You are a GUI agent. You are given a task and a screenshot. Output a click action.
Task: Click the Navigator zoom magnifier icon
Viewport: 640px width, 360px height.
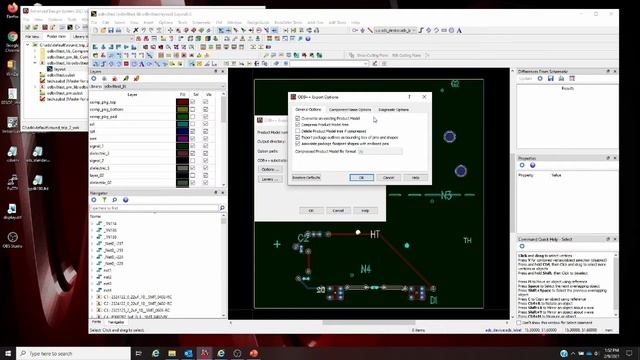(x=115, y=200)
